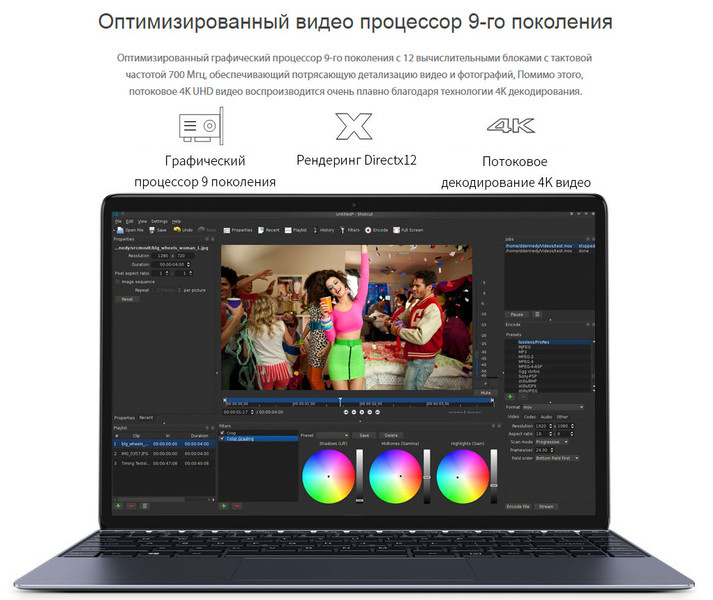Click the Aspect ratio 16 stepper
The width and height of the screenshot is (713, 600).
(551, 434)
